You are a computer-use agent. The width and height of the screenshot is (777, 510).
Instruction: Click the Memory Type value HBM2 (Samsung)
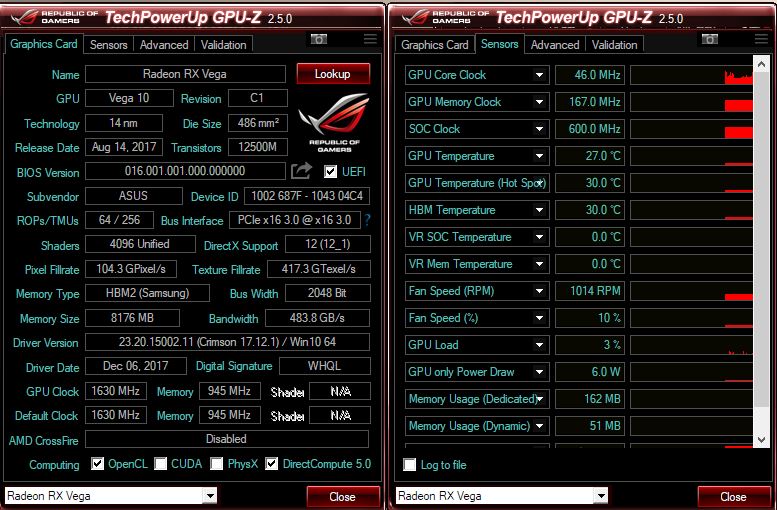(147, 293)
